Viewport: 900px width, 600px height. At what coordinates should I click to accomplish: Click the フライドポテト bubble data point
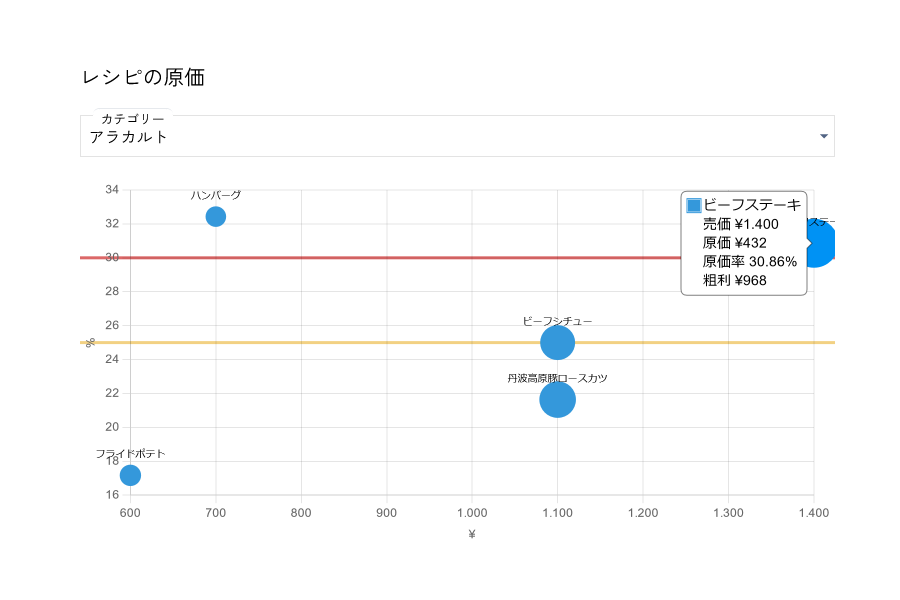point(130,475)
